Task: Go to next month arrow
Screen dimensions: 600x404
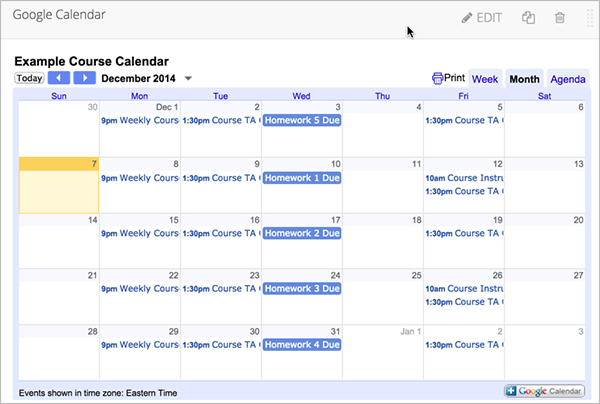Action: click(85, 78)
